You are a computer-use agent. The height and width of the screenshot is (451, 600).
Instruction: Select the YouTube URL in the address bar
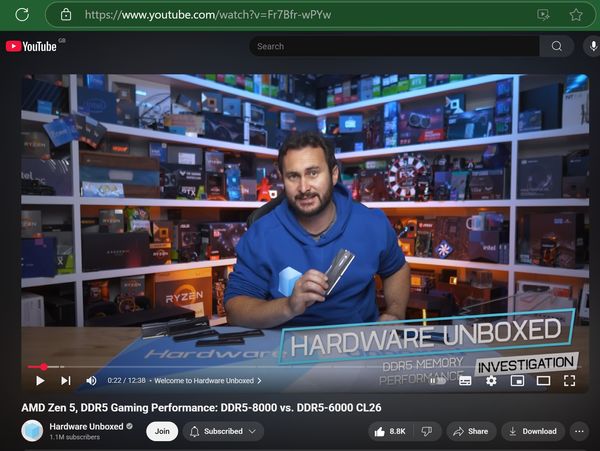208,15
